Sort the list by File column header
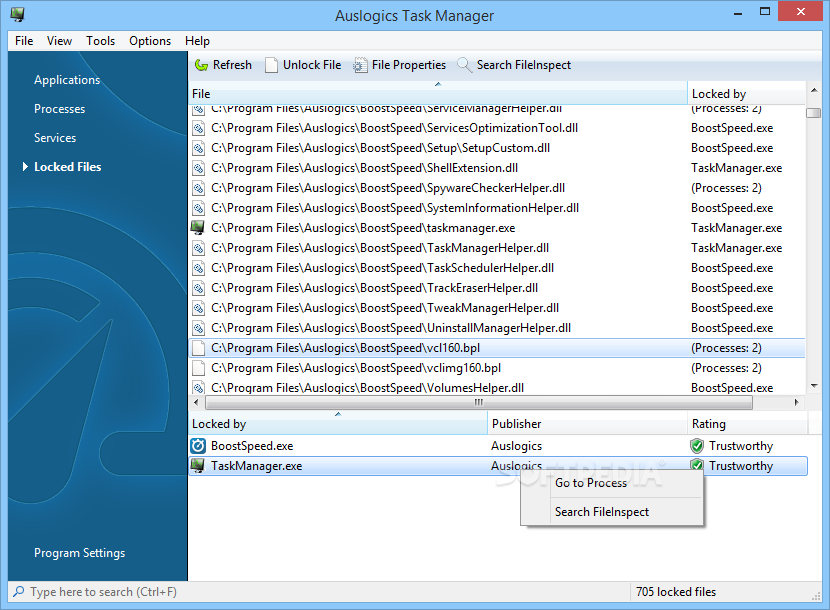The width and height of the screenshot is (830, 610). [438, 94]
